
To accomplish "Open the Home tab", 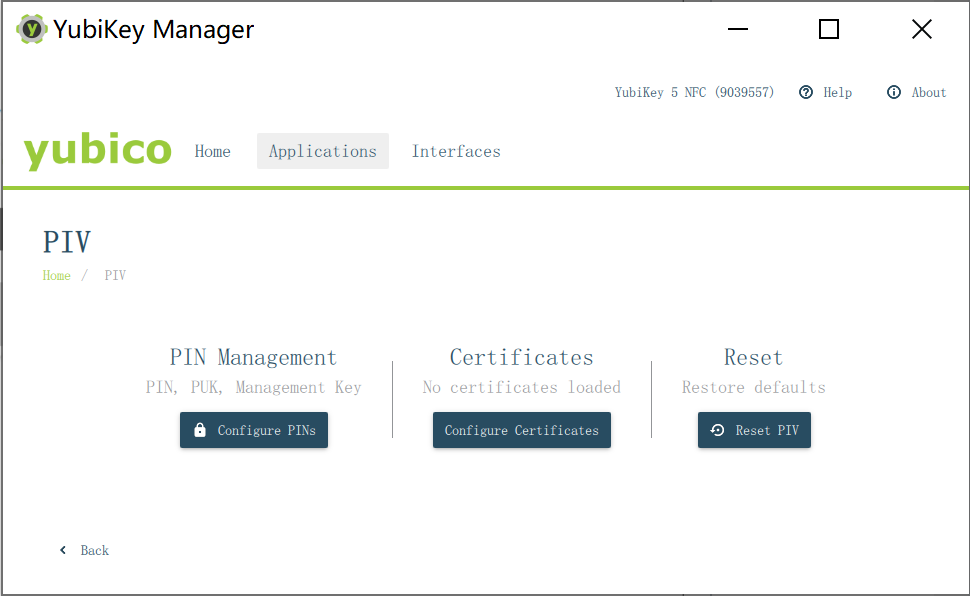I will 212,151.
